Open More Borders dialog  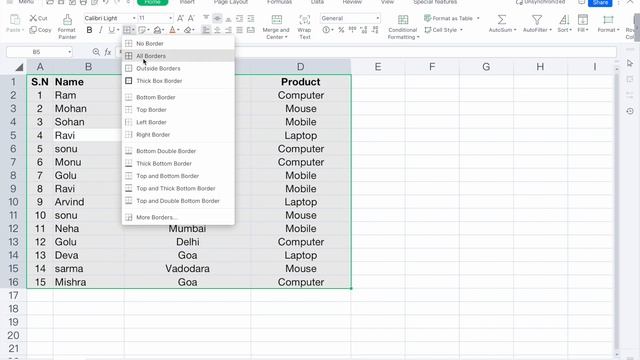point(178,217)
